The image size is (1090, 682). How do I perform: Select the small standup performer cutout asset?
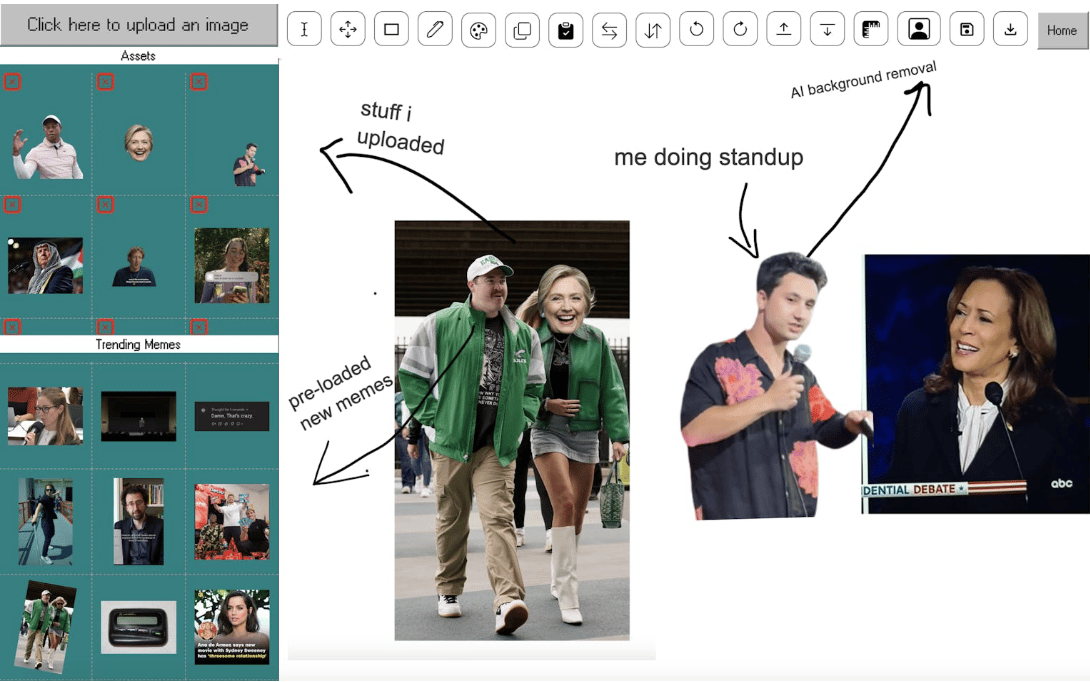249,164
